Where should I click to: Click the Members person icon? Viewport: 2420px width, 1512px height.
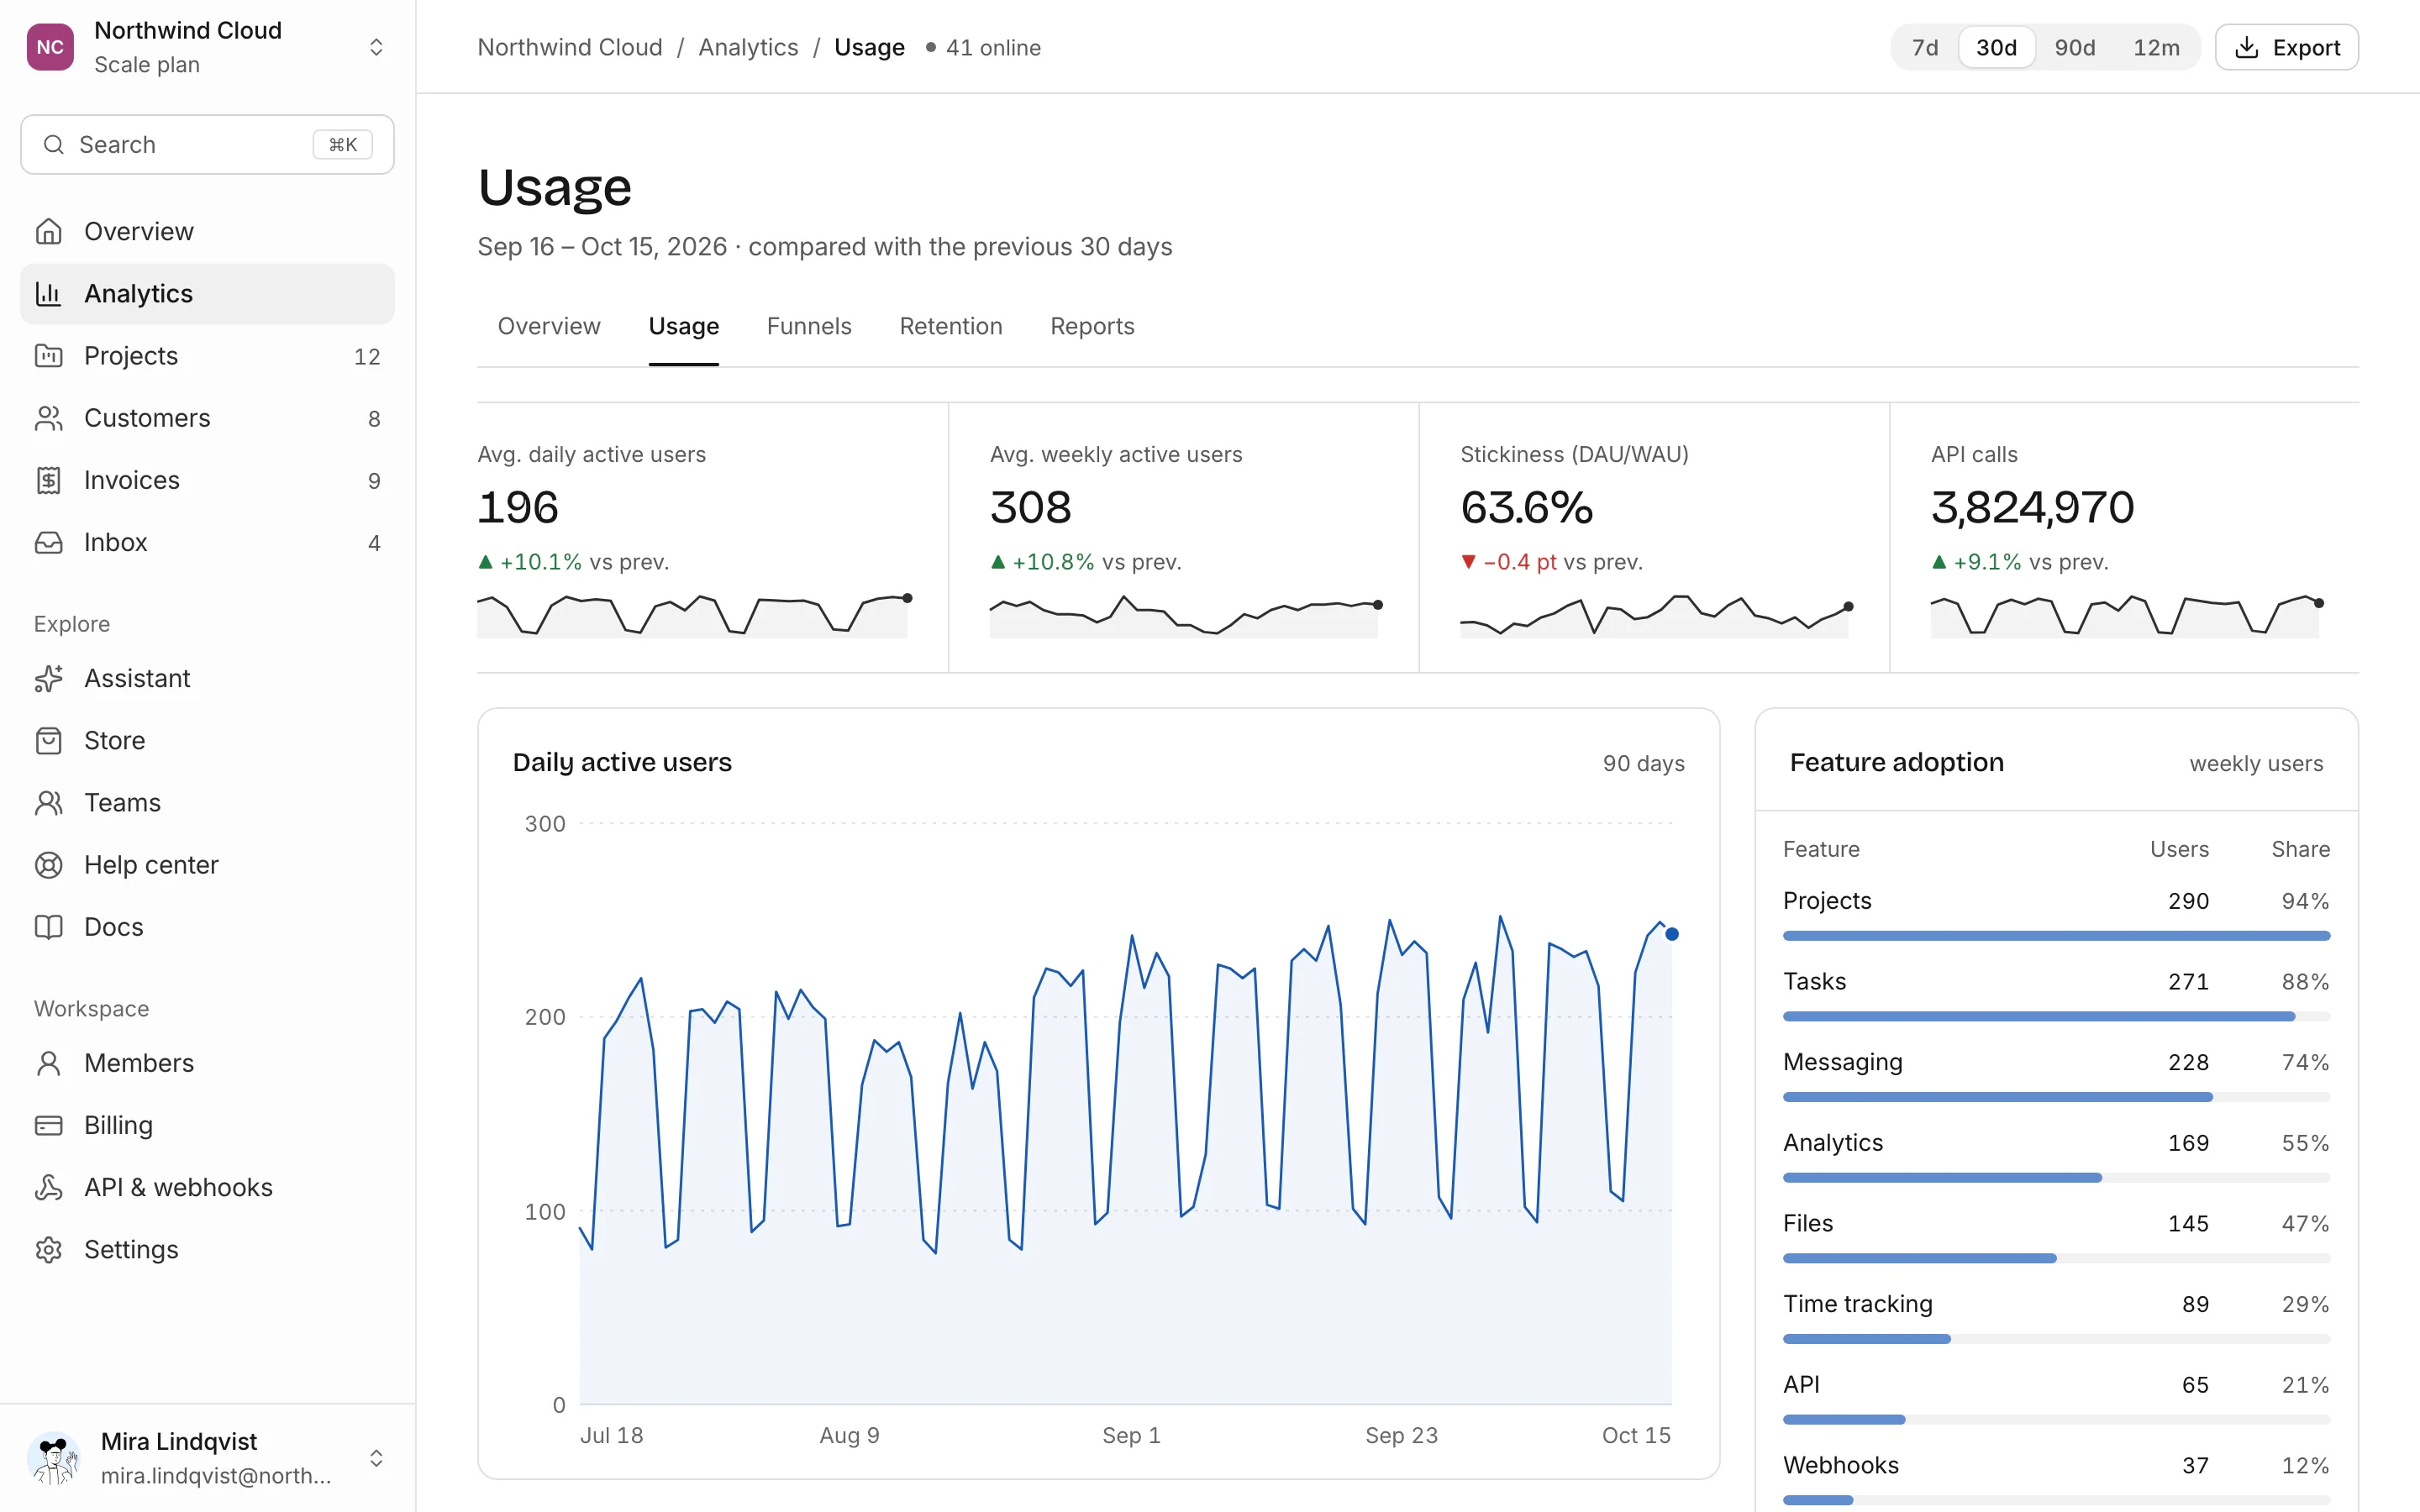[48, 1063]
